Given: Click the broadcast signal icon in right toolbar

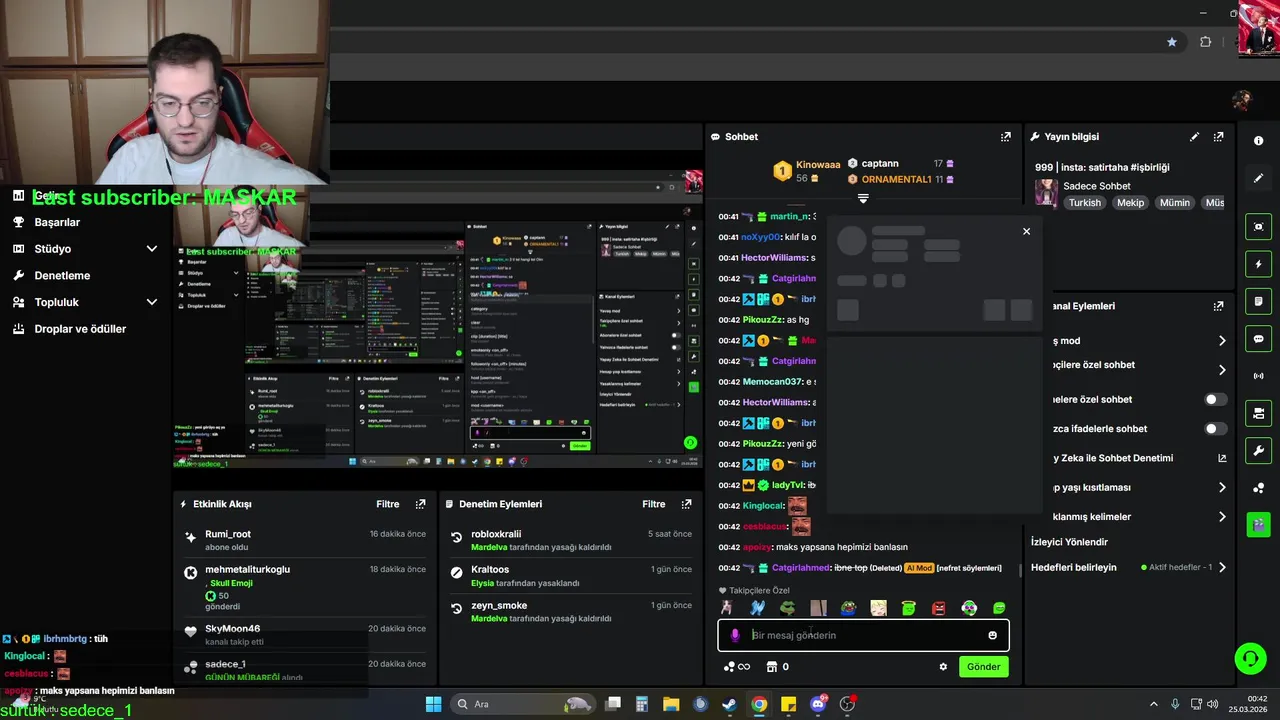Looking at the screenshot, I should [x=1258, y=376].
